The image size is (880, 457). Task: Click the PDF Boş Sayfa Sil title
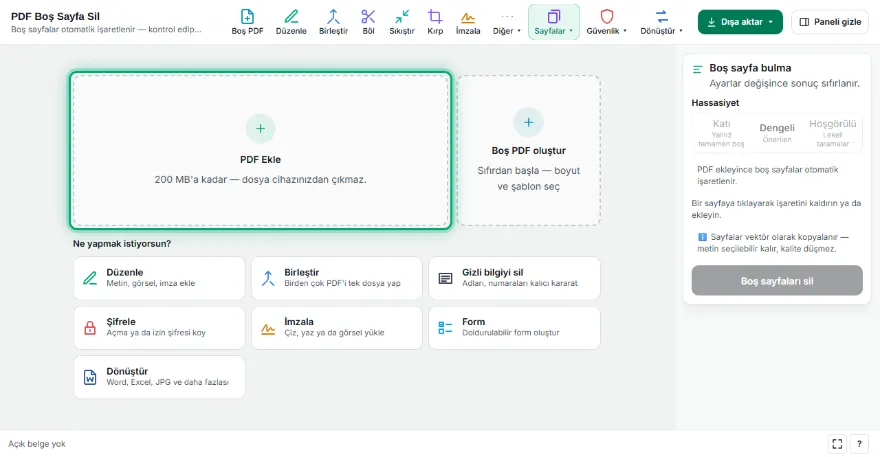(55, 16)
